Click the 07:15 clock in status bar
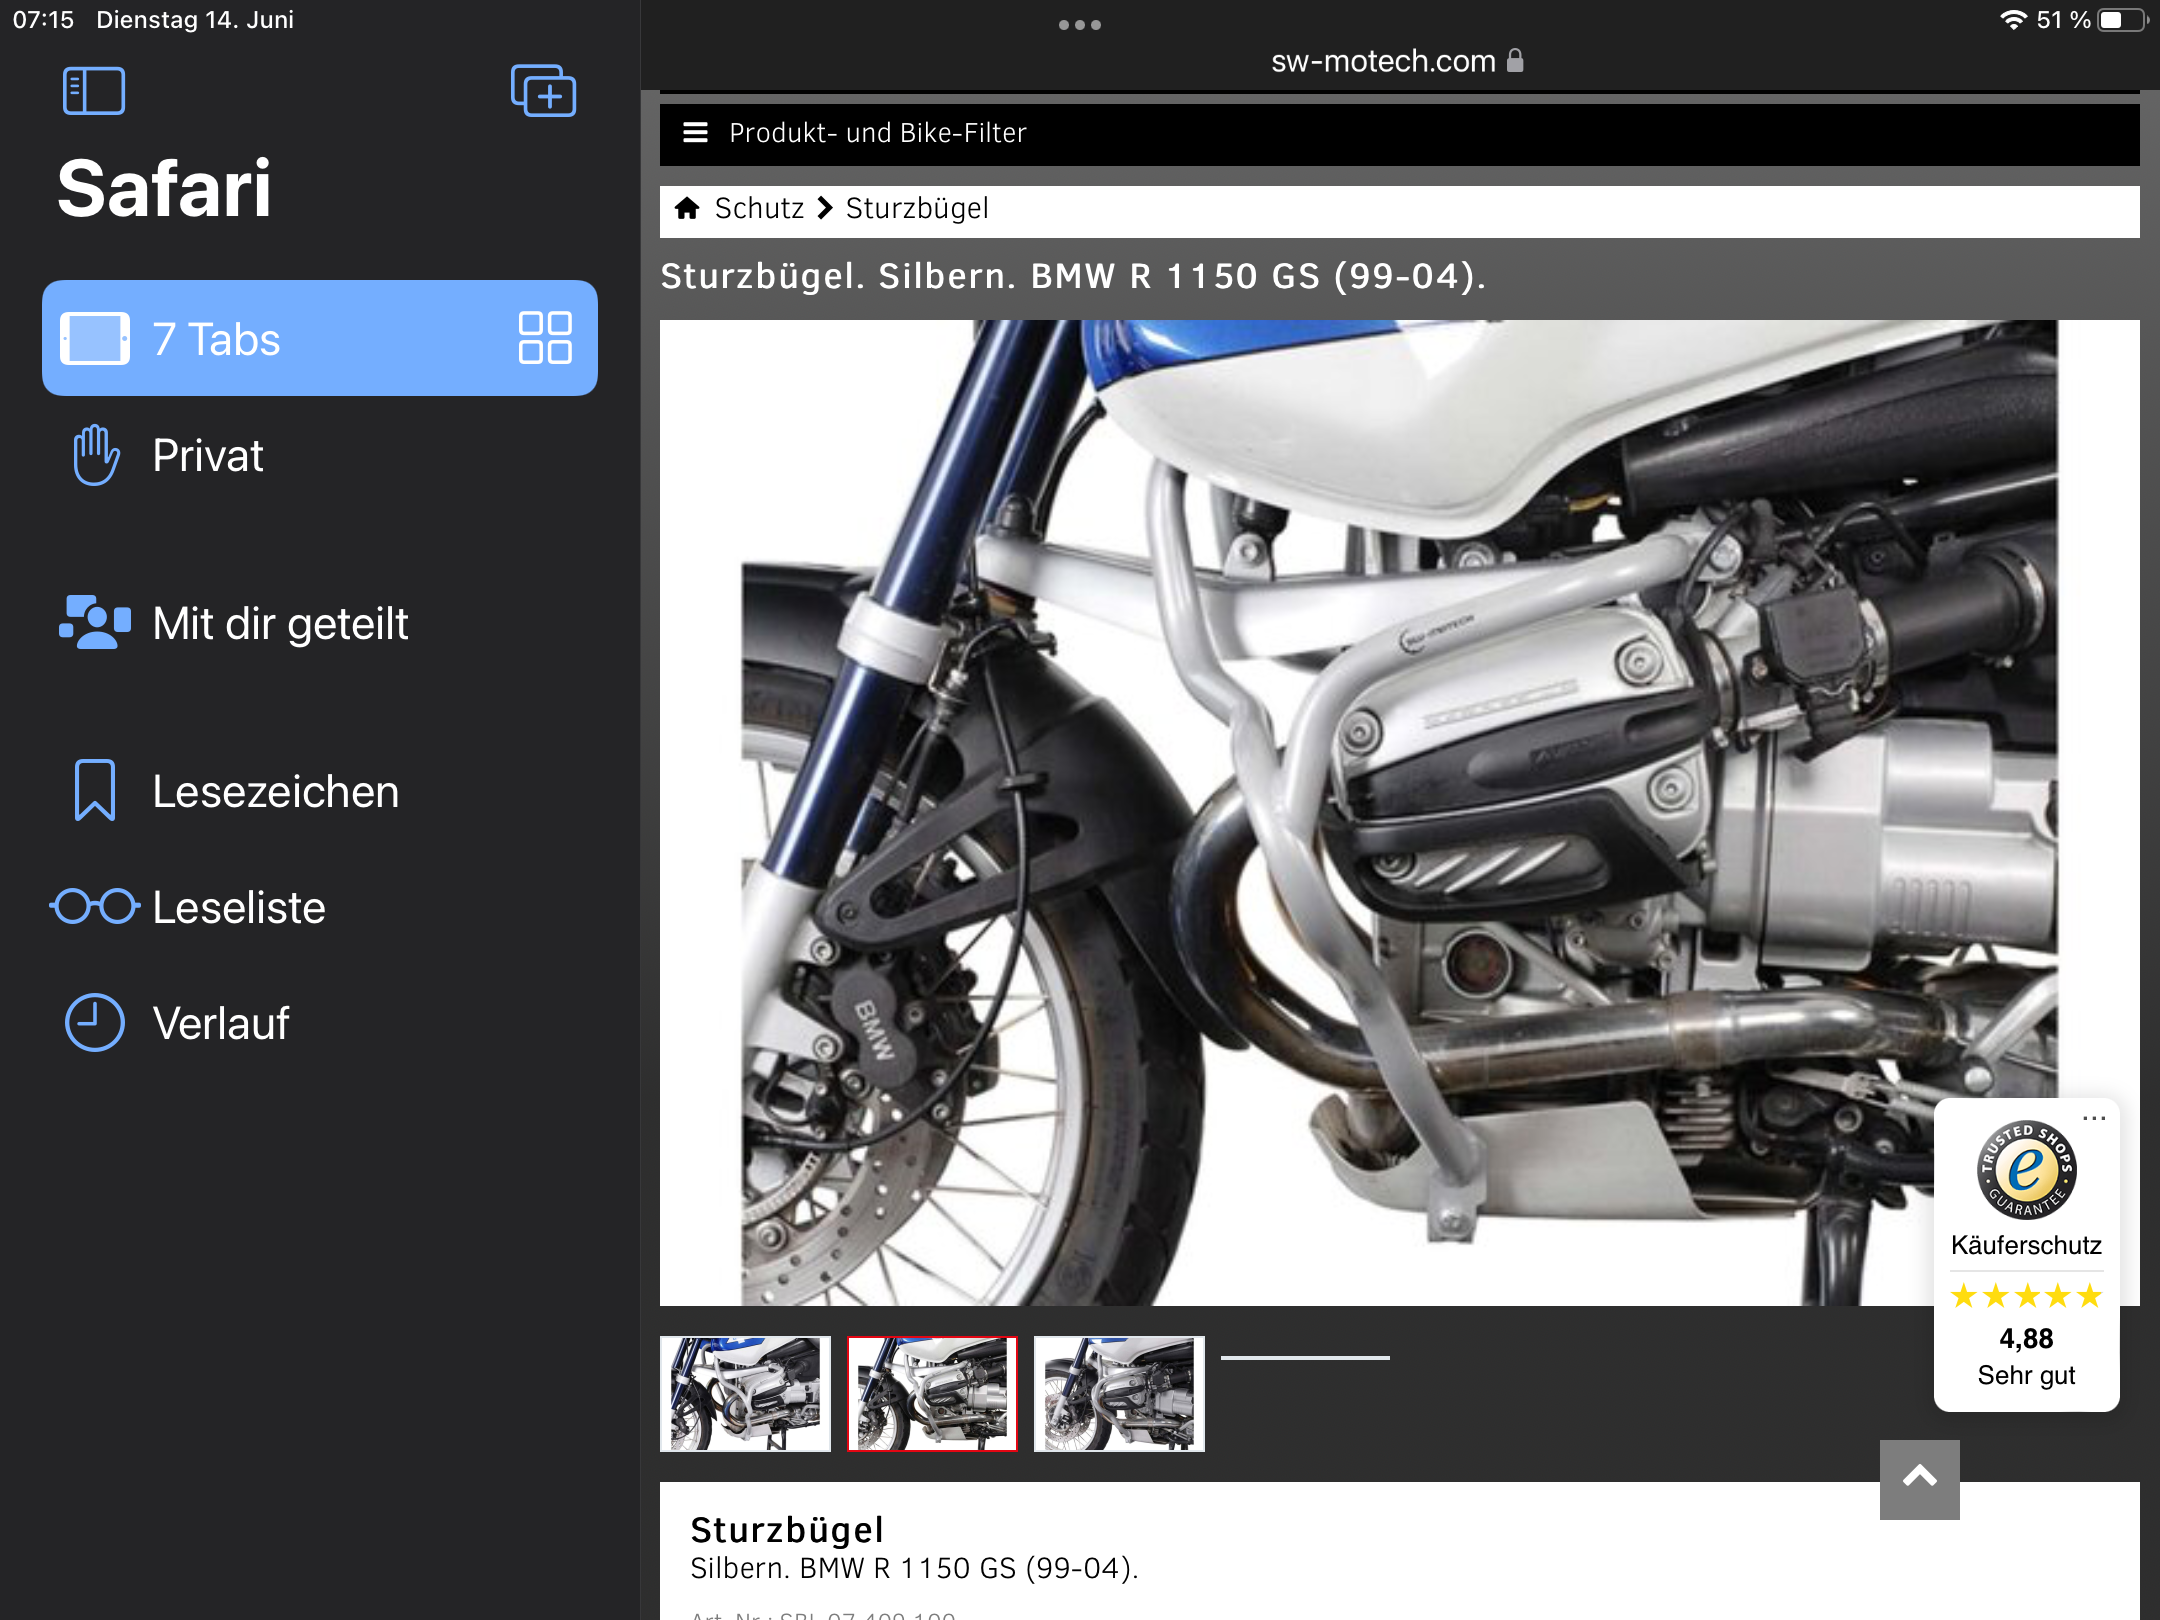The image size is (2160, 1620). pos(43,20)
